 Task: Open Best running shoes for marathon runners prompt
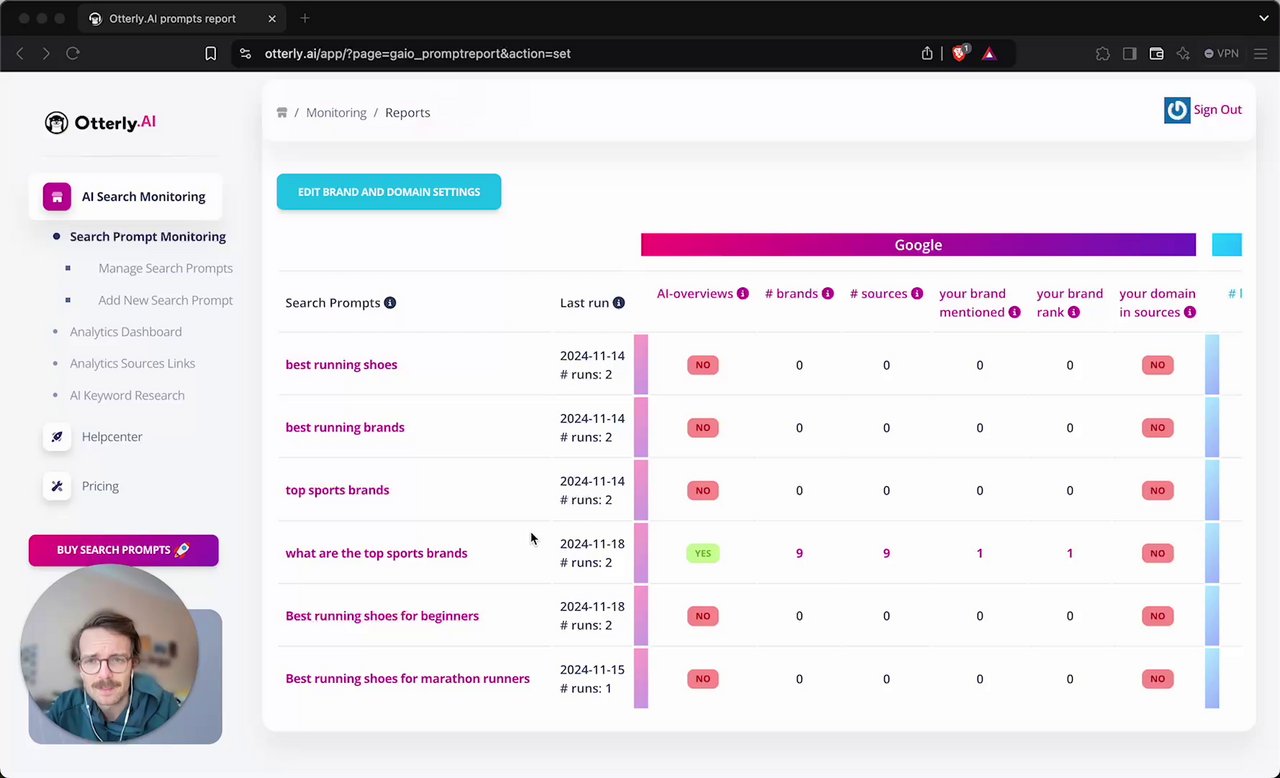pos(407,679)
